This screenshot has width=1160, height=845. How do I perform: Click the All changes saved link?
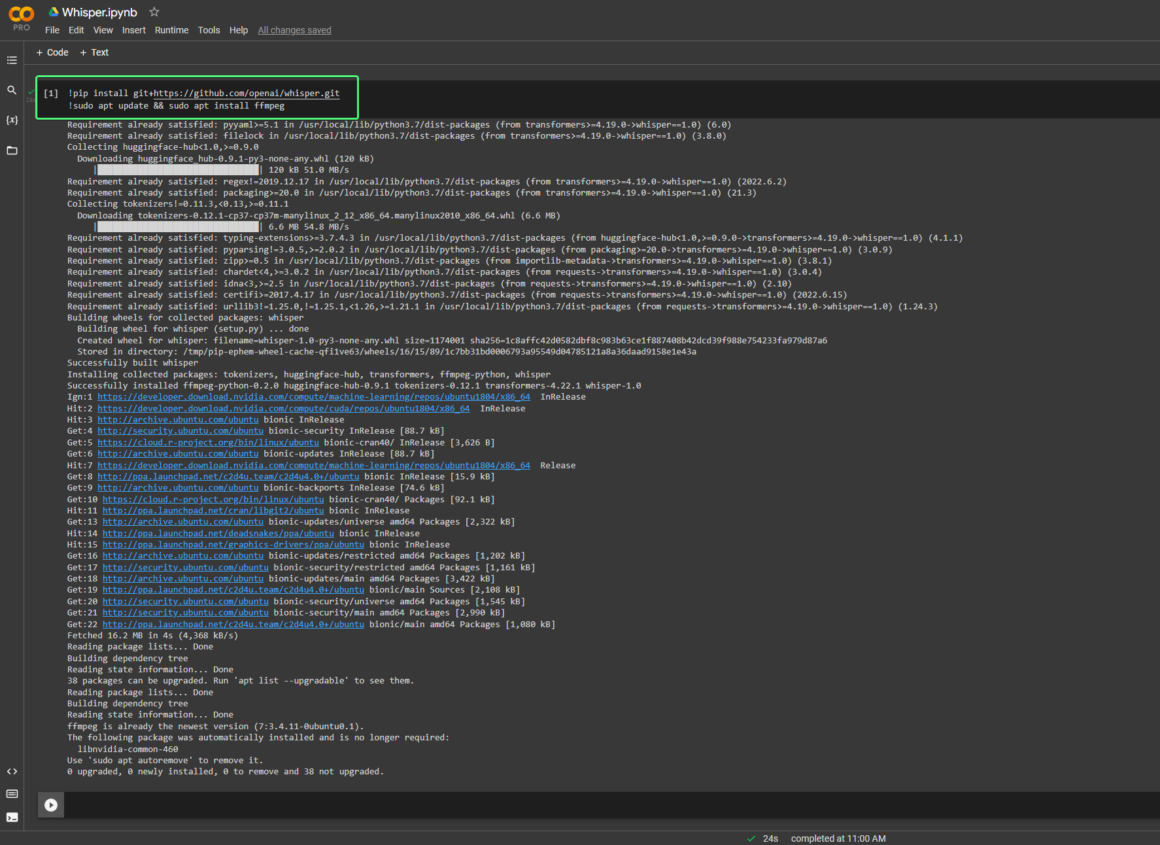[x=294, y=30]
